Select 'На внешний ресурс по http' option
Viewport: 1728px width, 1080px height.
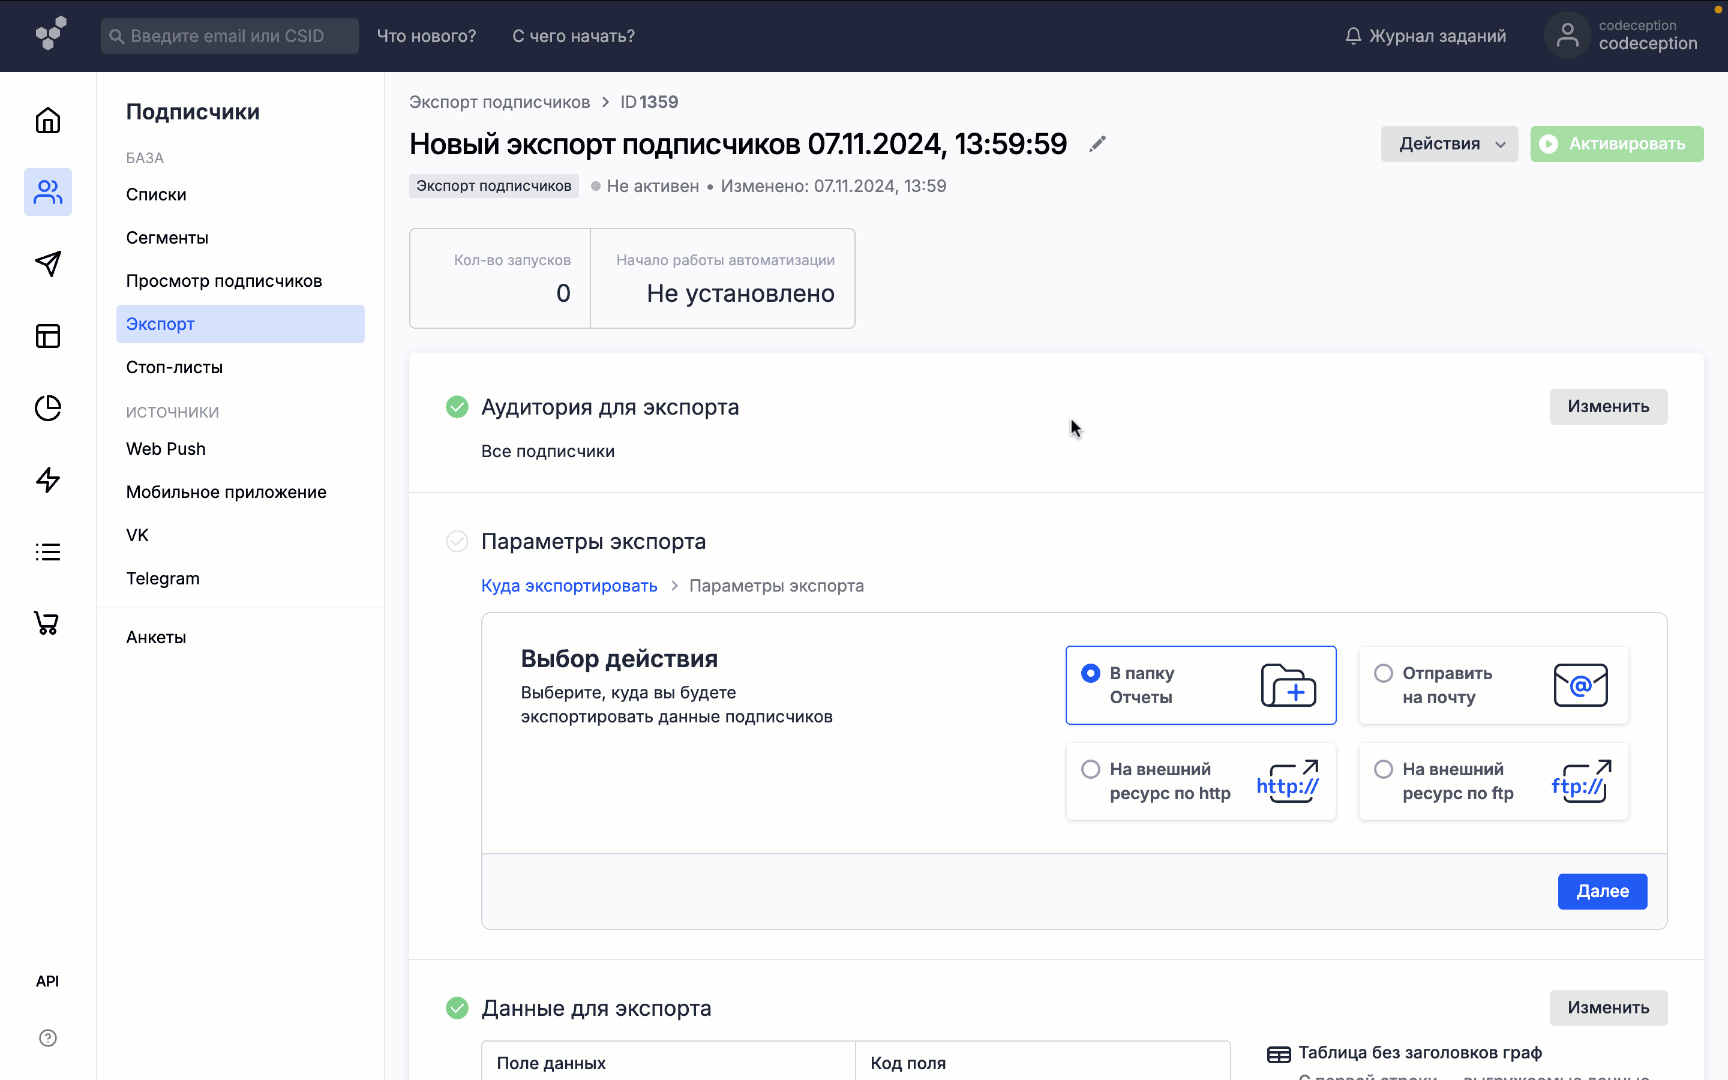[x=1091, y=770]
